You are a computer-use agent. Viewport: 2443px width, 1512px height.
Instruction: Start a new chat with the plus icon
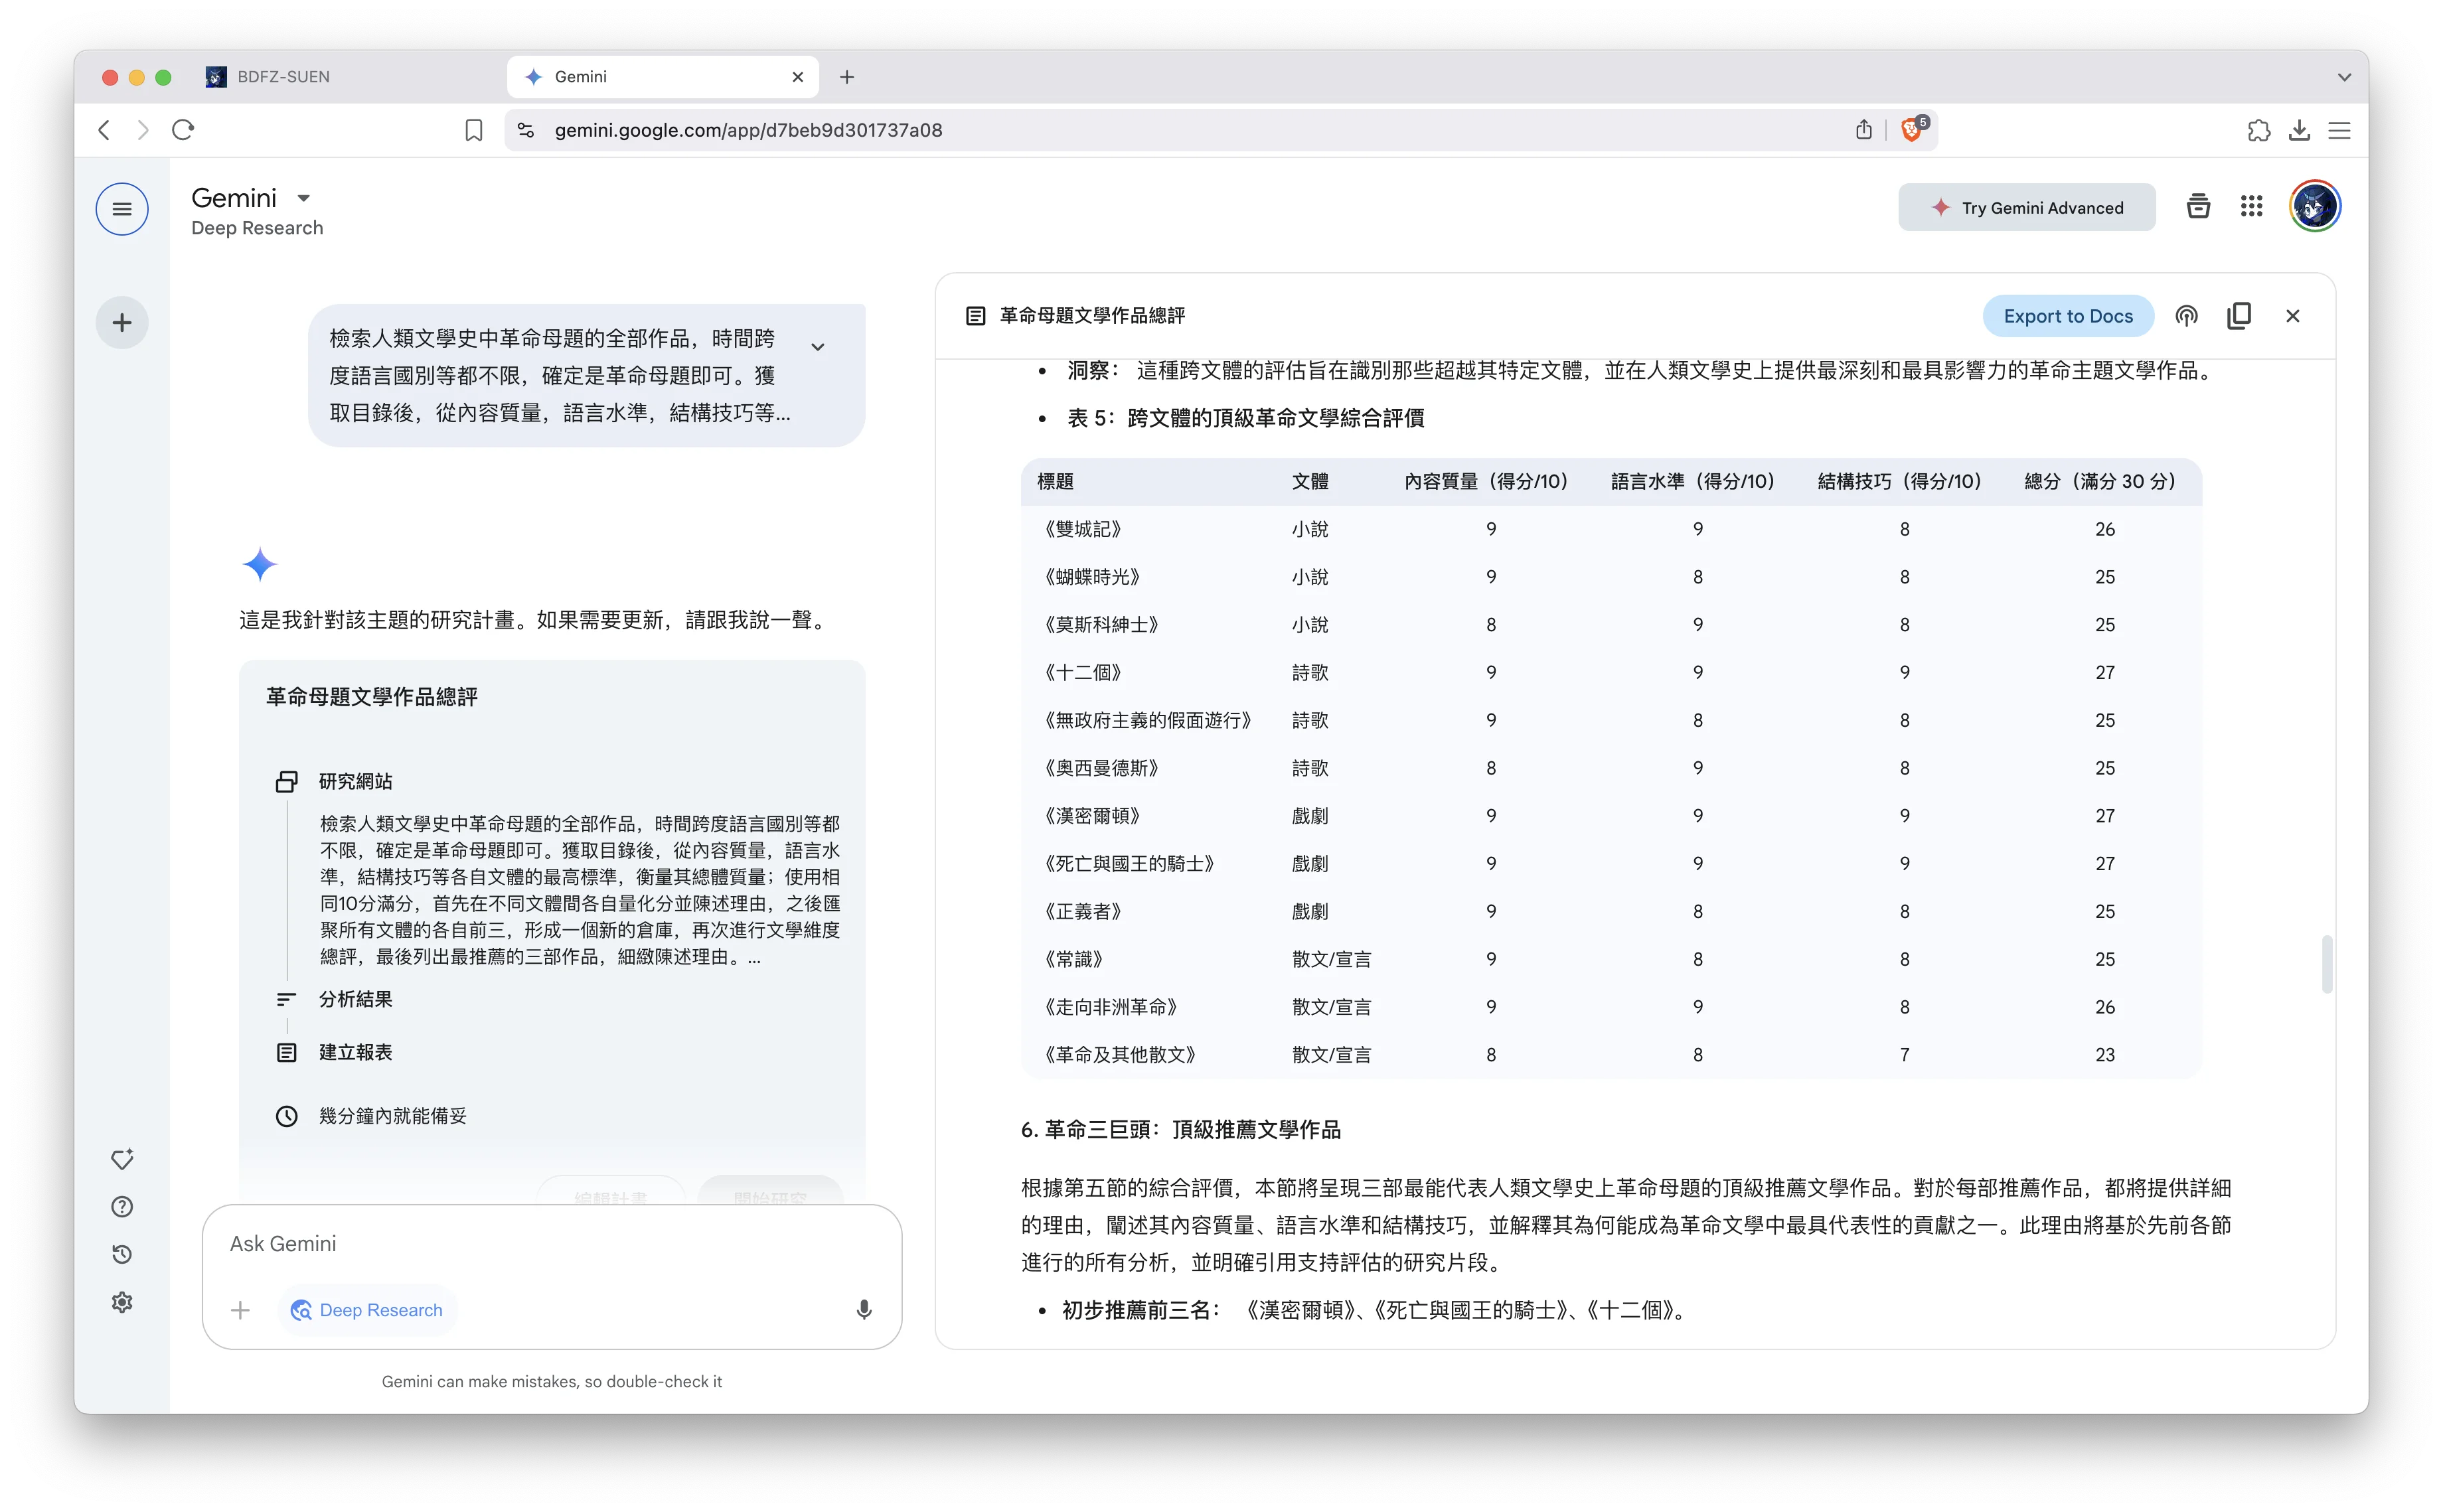[121, 322]
